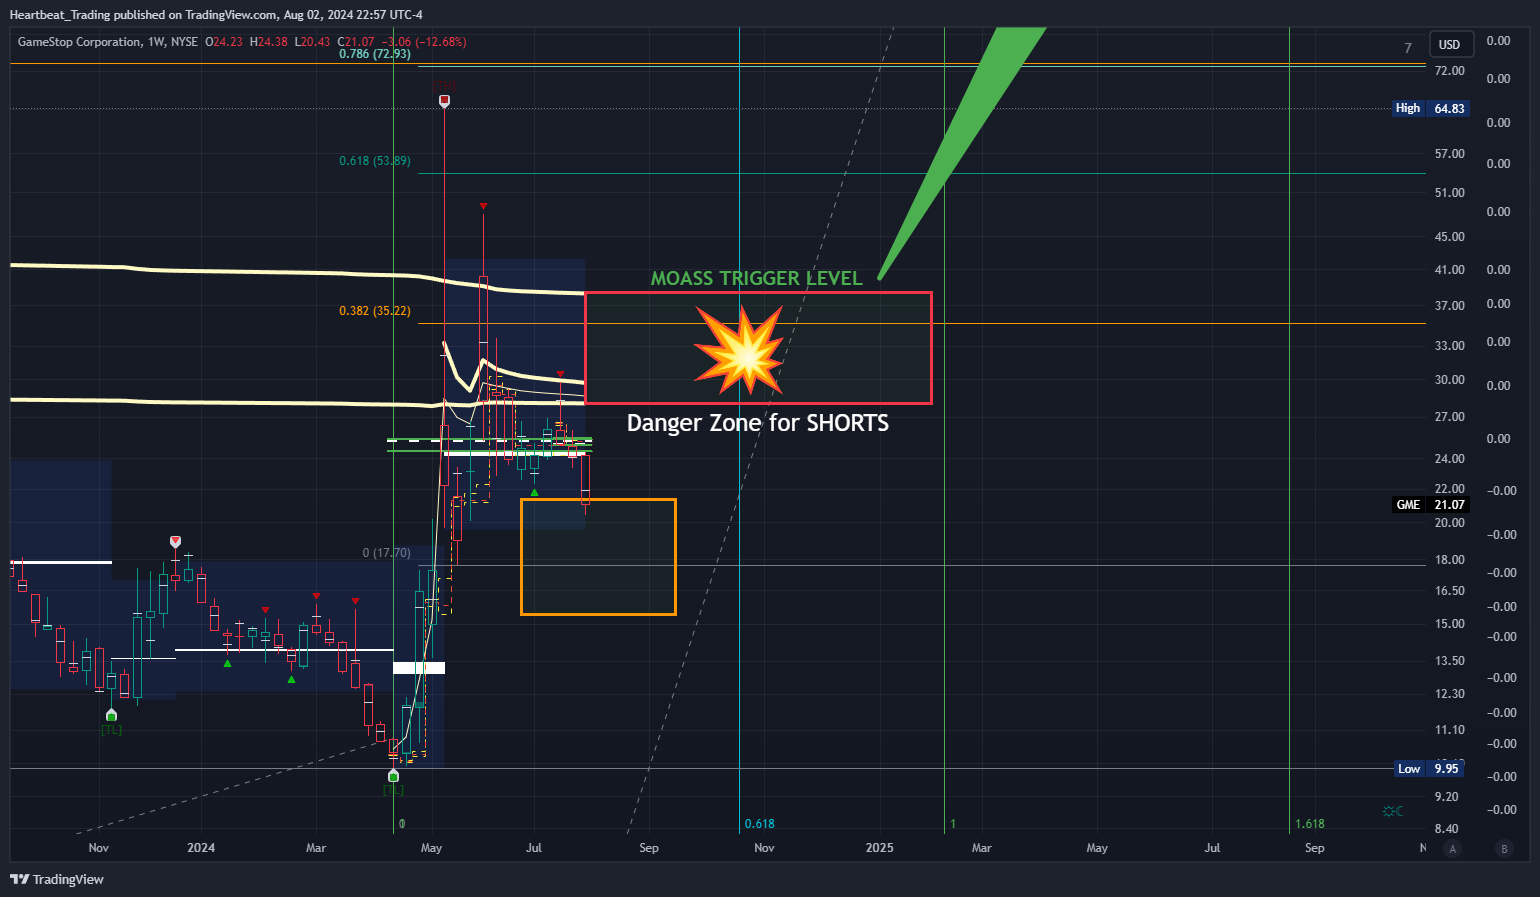Click the 8.40 price scale value

[x=1447, y=829]
